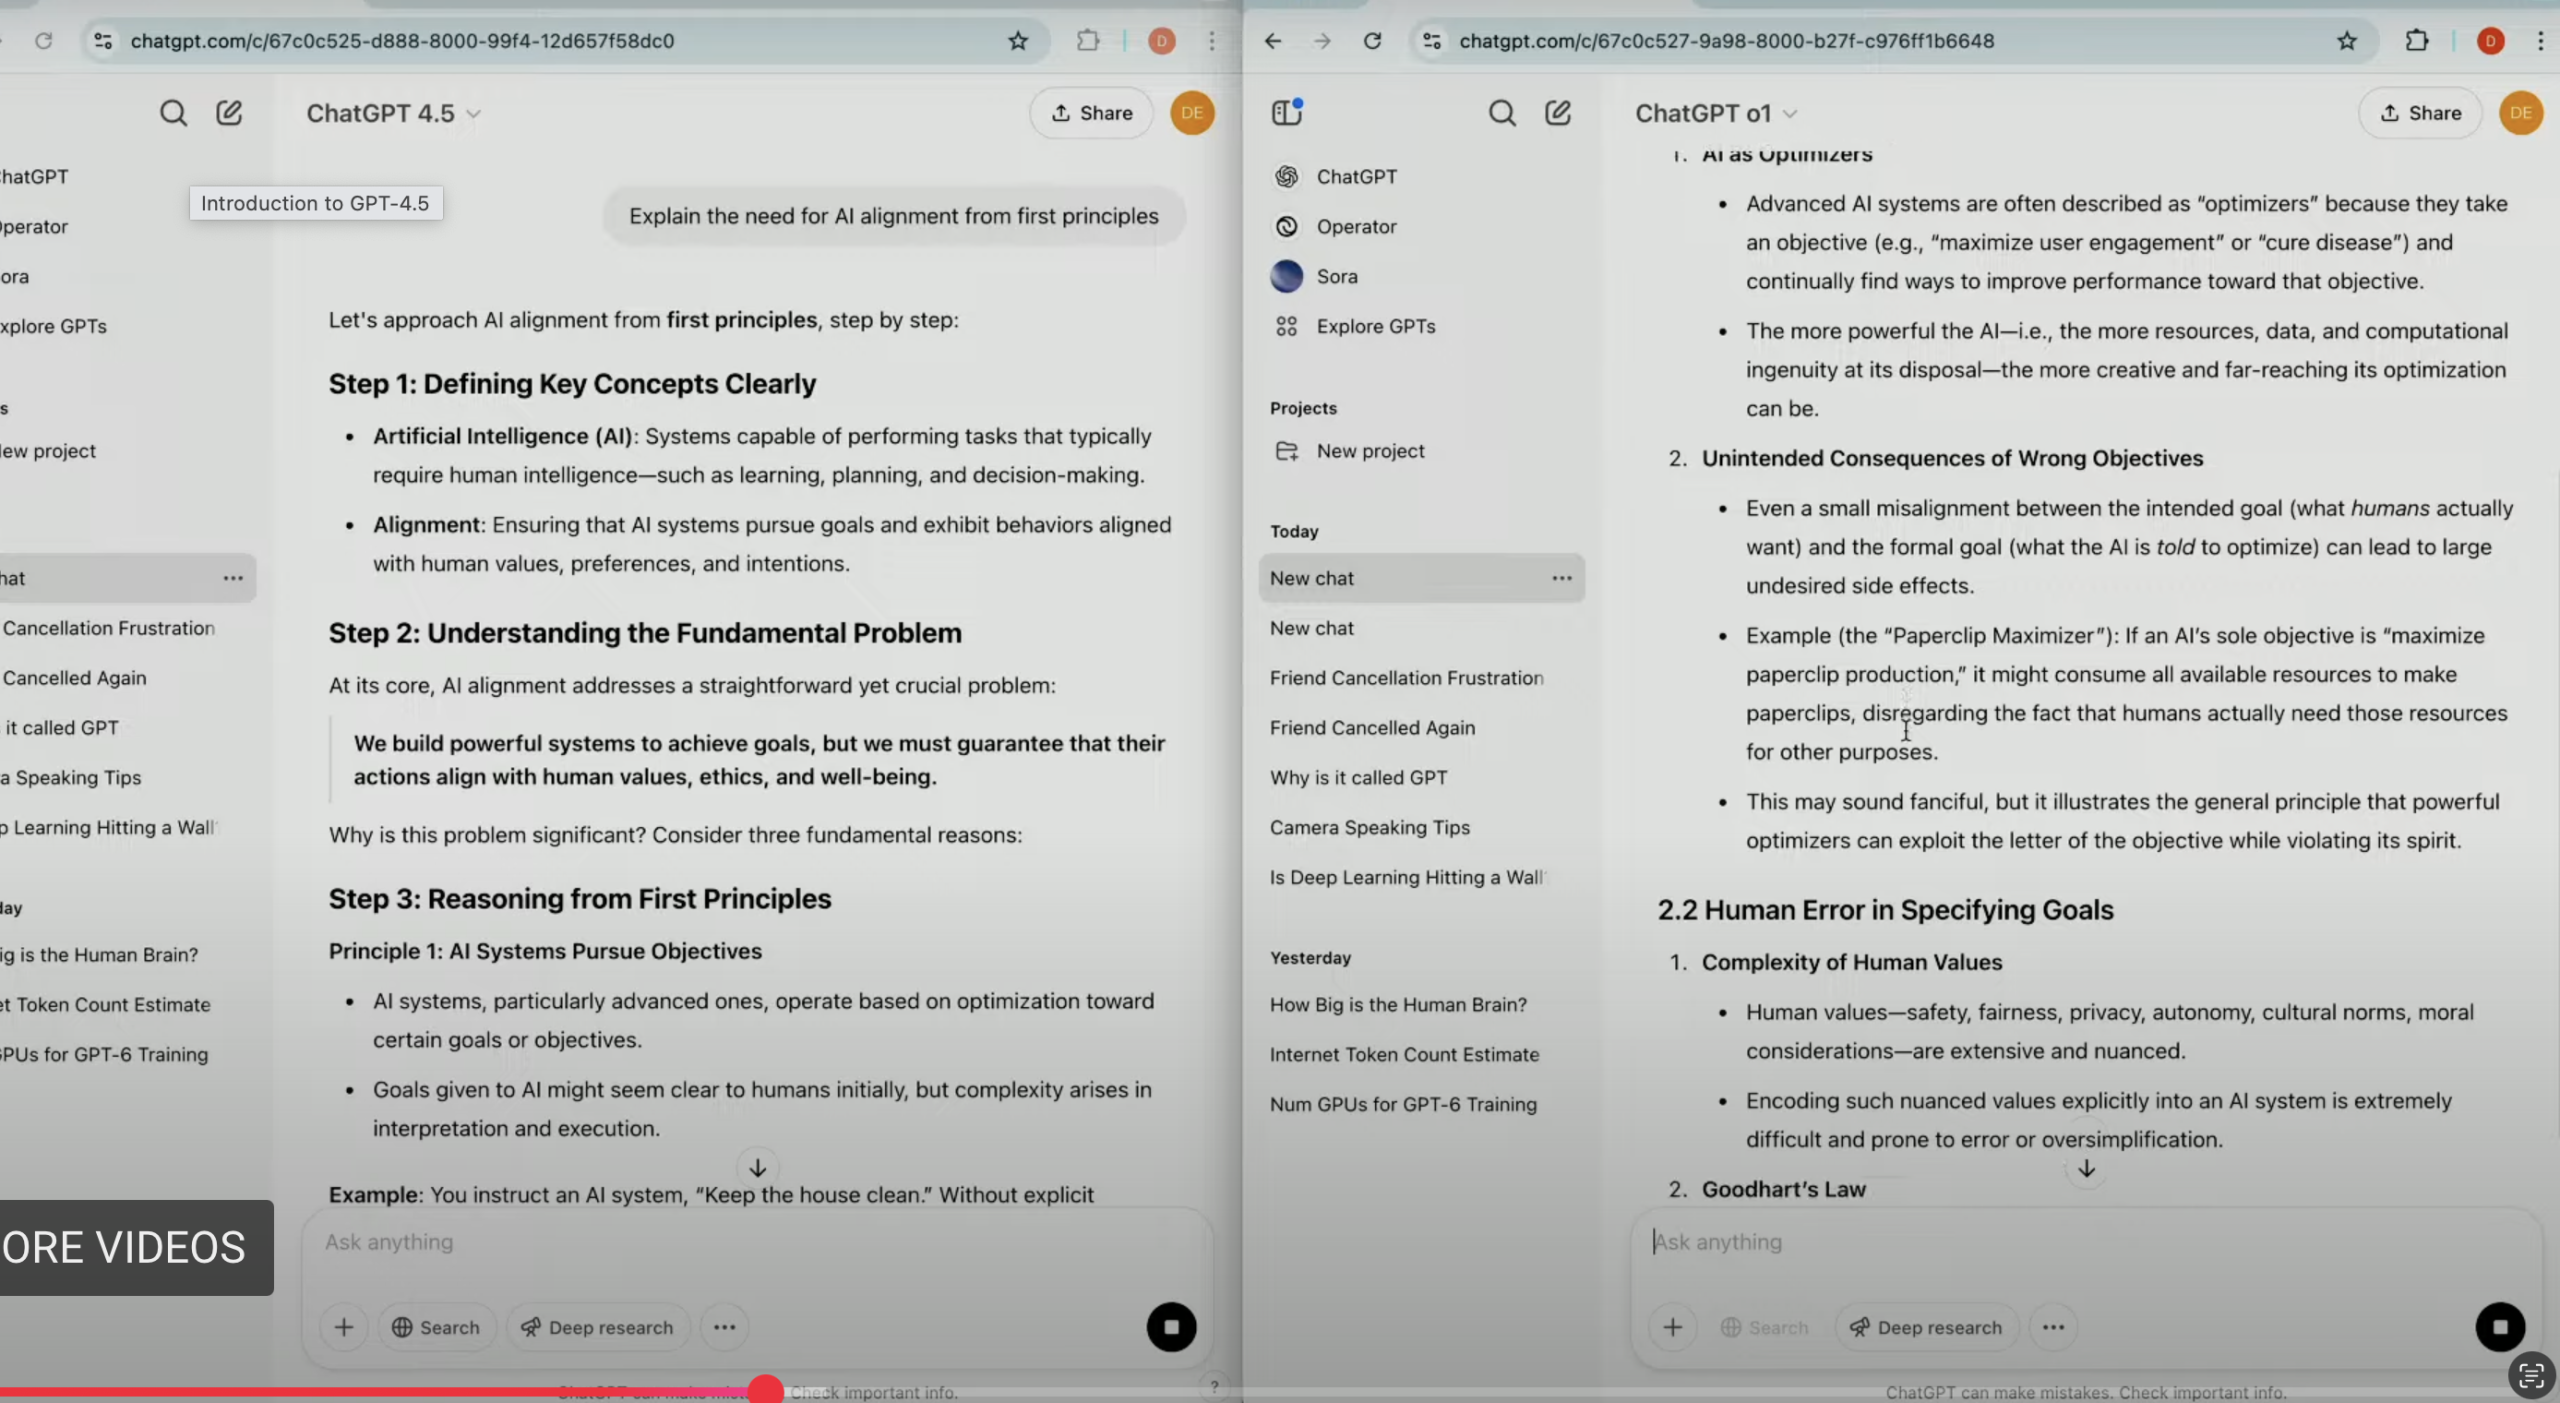Click plus attach button in right composer
The height and width of the screenshot is (1403, 2560).
coord(1672,1327)
